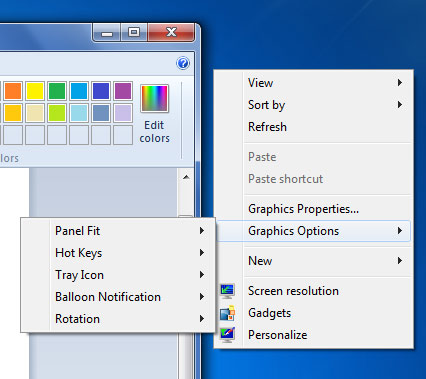Click the Paint scrollbar up arrow
Viewport: 426px width, 379px height.
pos(186,177)
